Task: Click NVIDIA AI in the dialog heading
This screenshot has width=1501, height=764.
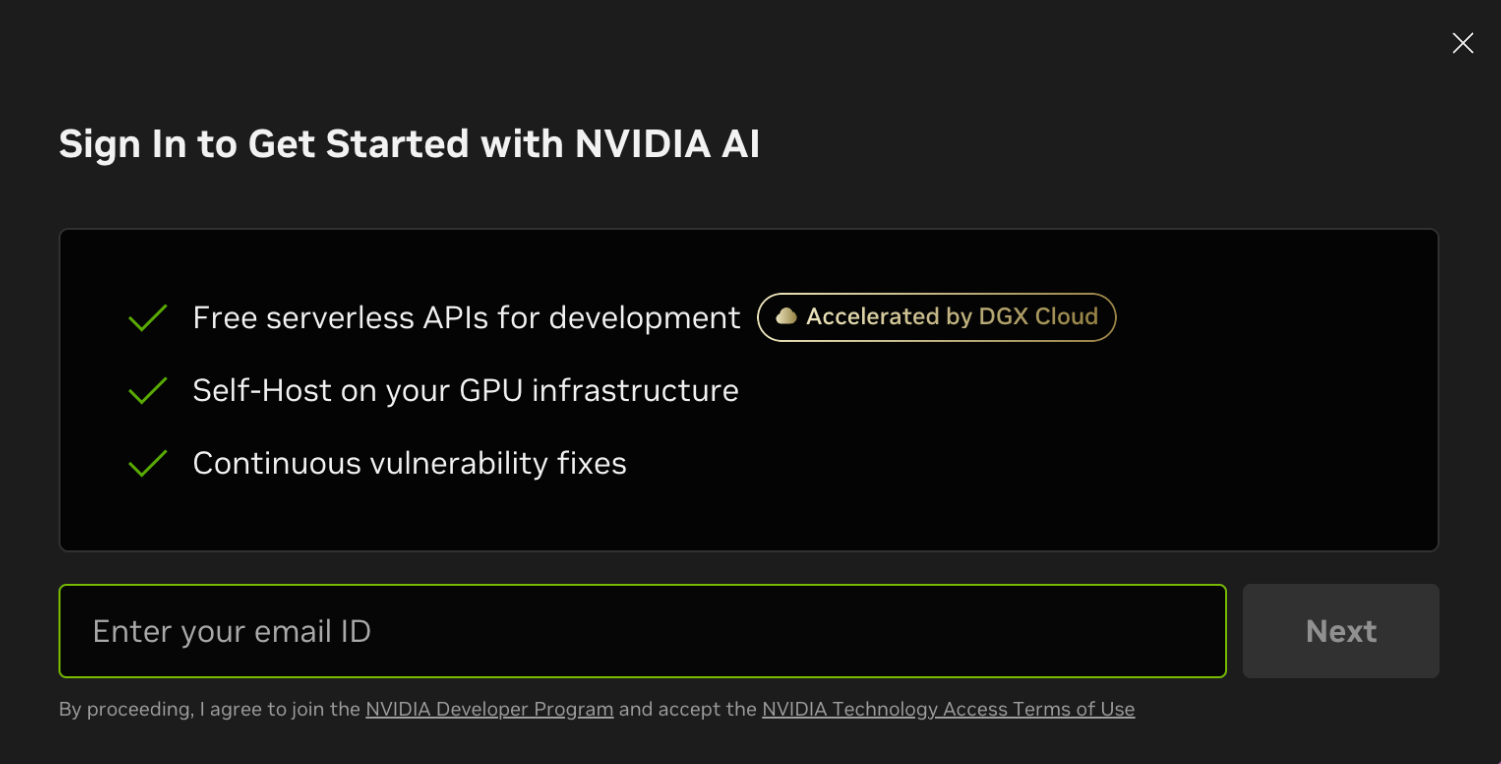Action: (x=667, y=144)
